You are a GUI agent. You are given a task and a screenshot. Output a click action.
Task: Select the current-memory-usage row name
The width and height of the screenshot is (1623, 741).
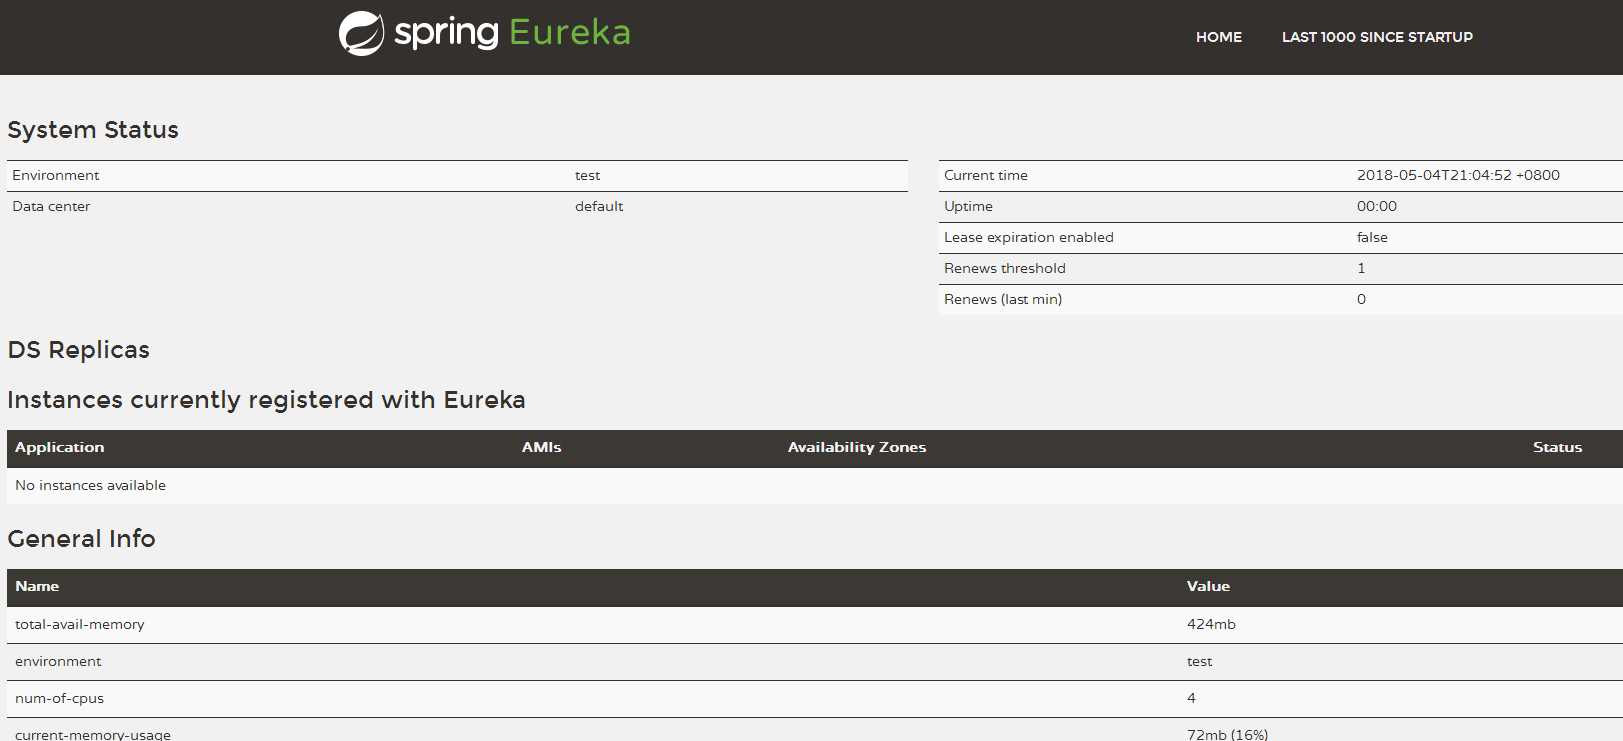coord(93,734)
